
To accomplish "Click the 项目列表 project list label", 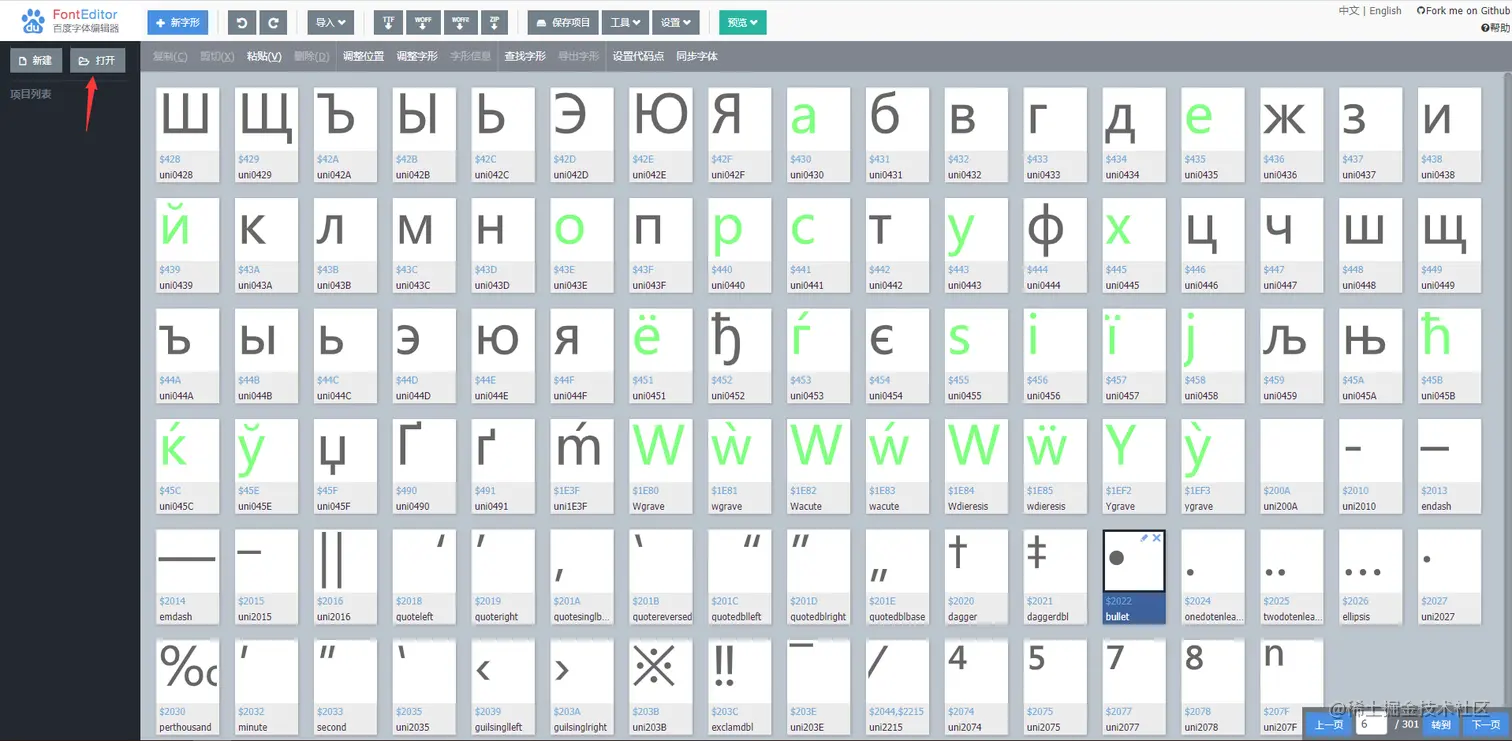I will pyautogui.click(x=31, y=94).
